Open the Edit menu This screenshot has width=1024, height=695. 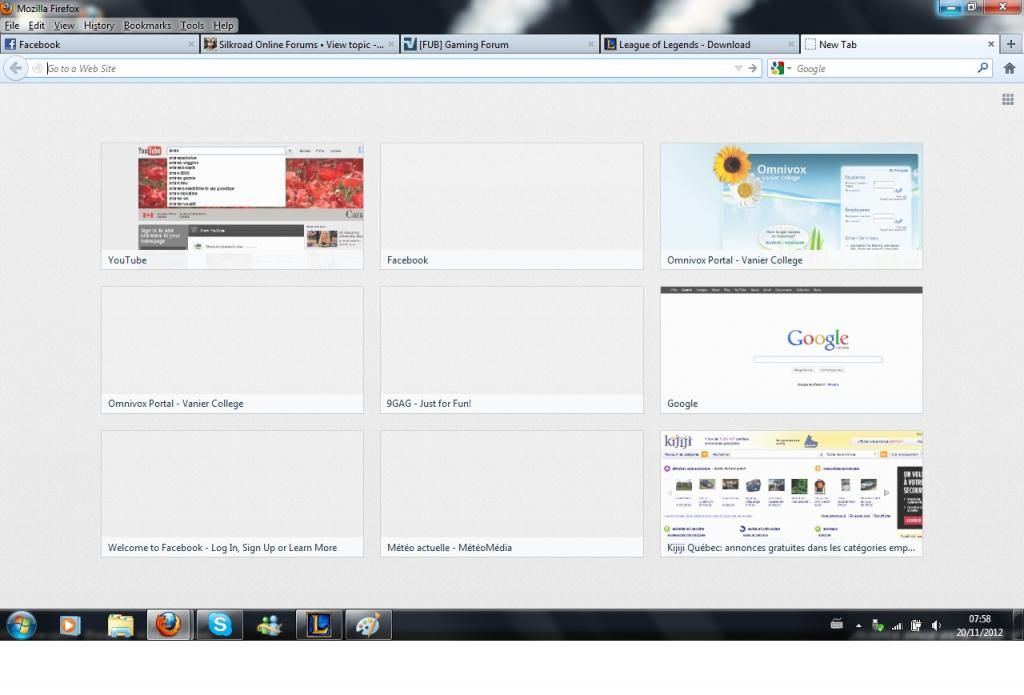coord(37,25)
